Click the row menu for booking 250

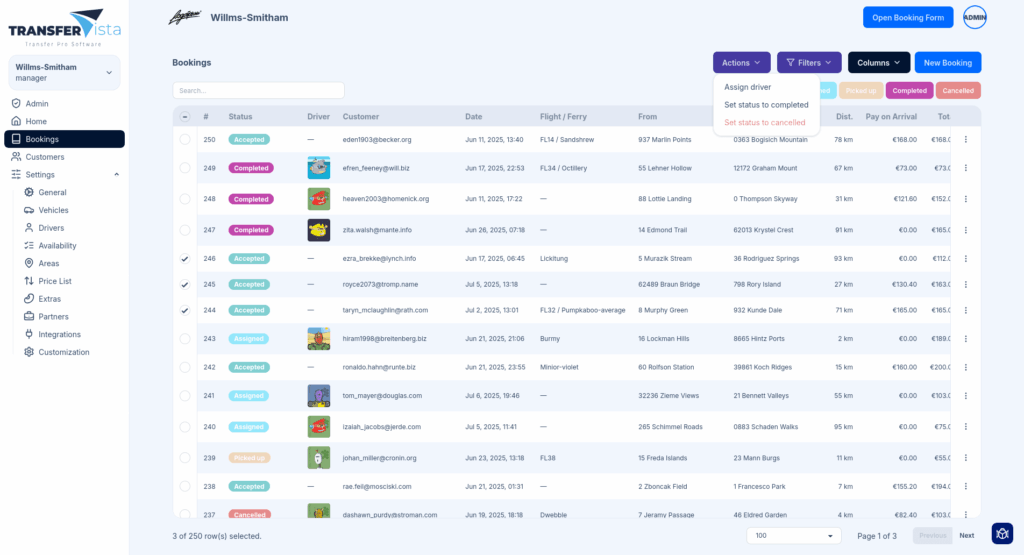coord(965,140)
